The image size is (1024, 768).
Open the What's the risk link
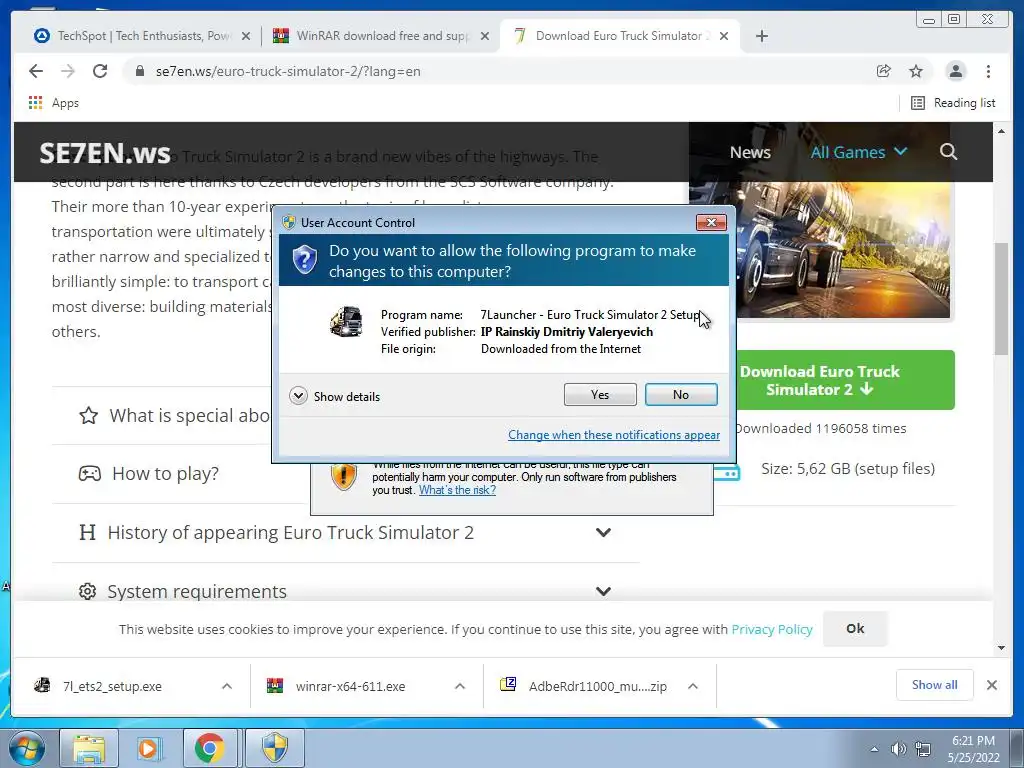coord(457,490)
